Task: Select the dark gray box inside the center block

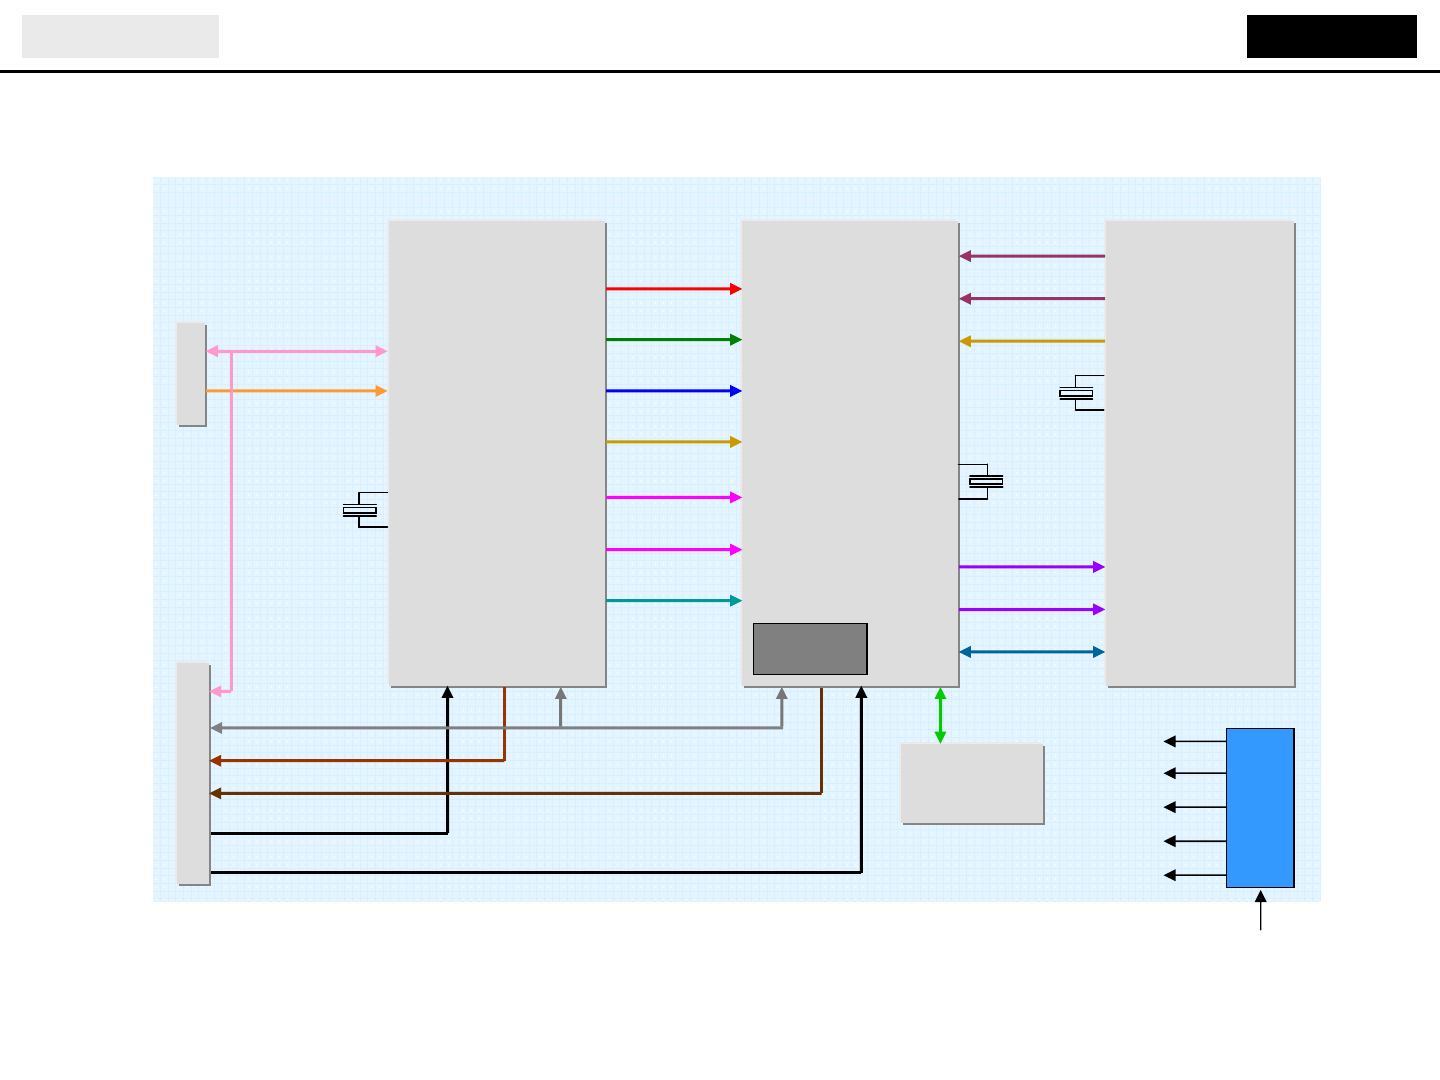Action: (x=810, y=649)
